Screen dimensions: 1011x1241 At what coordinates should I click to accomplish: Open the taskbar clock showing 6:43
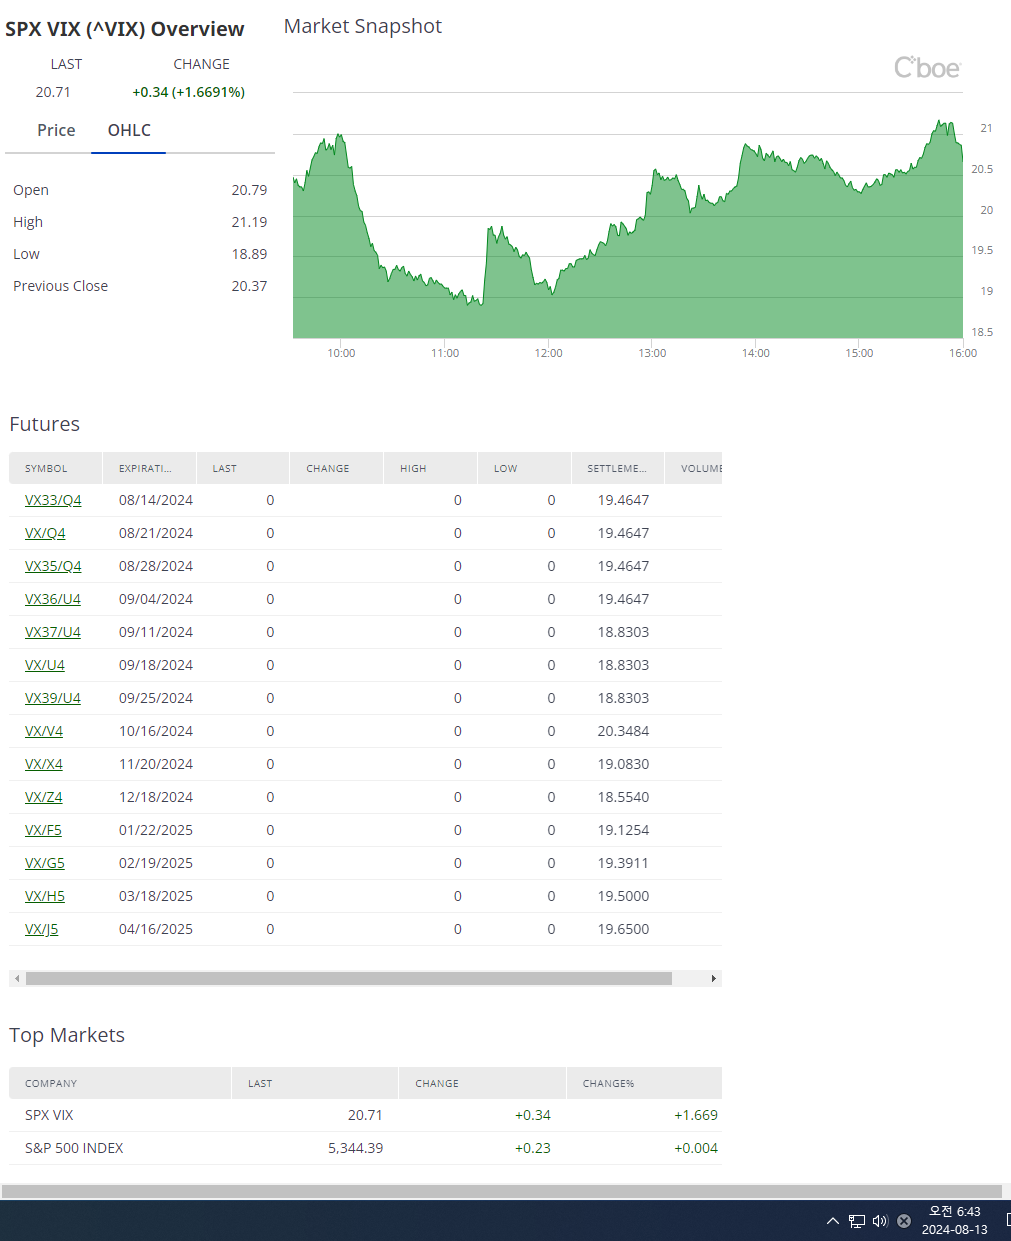955,1221
